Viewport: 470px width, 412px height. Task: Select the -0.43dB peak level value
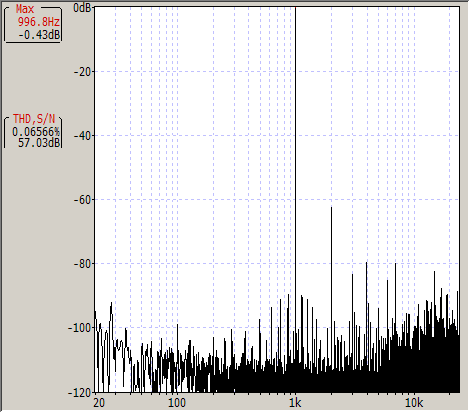tap(39, 34)
